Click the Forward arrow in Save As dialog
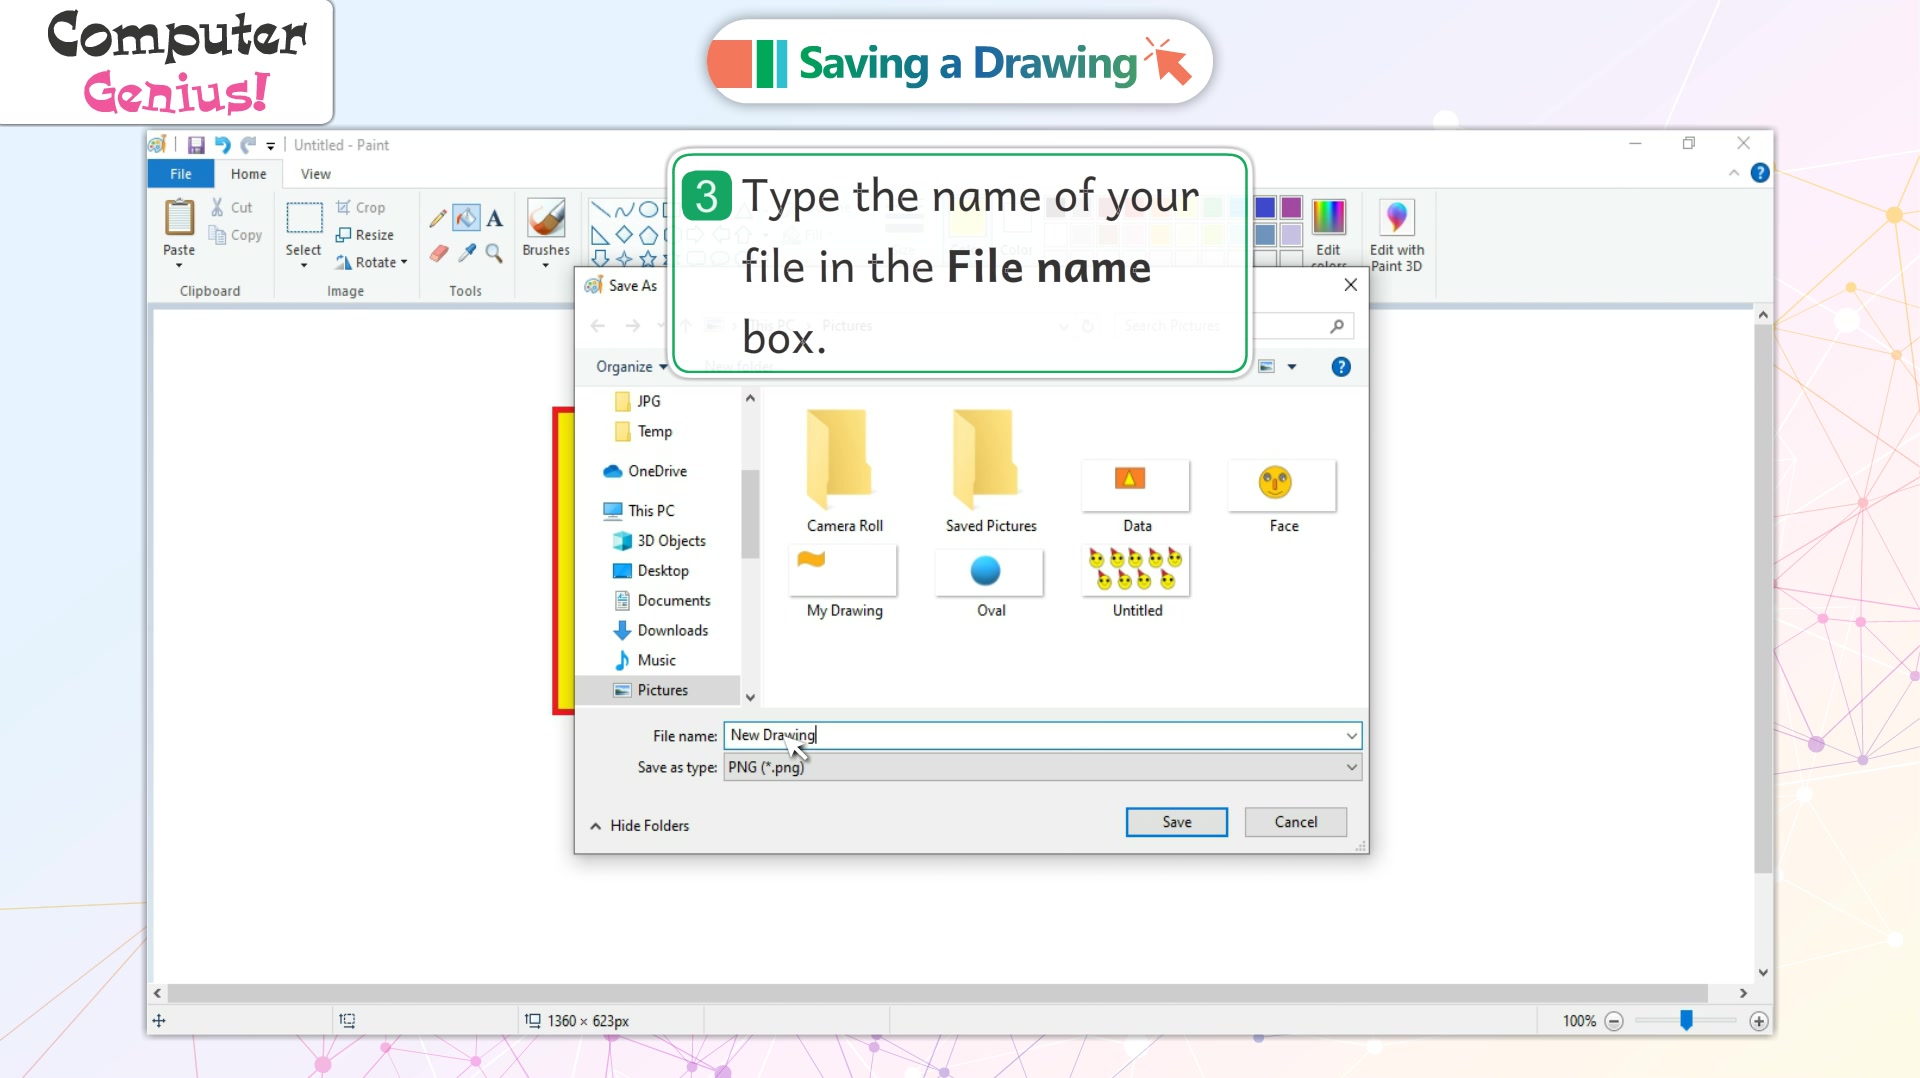Image resolution: width=1920 pixels, height=1078 pixels. pyautogui.click(x=632, y=326)
